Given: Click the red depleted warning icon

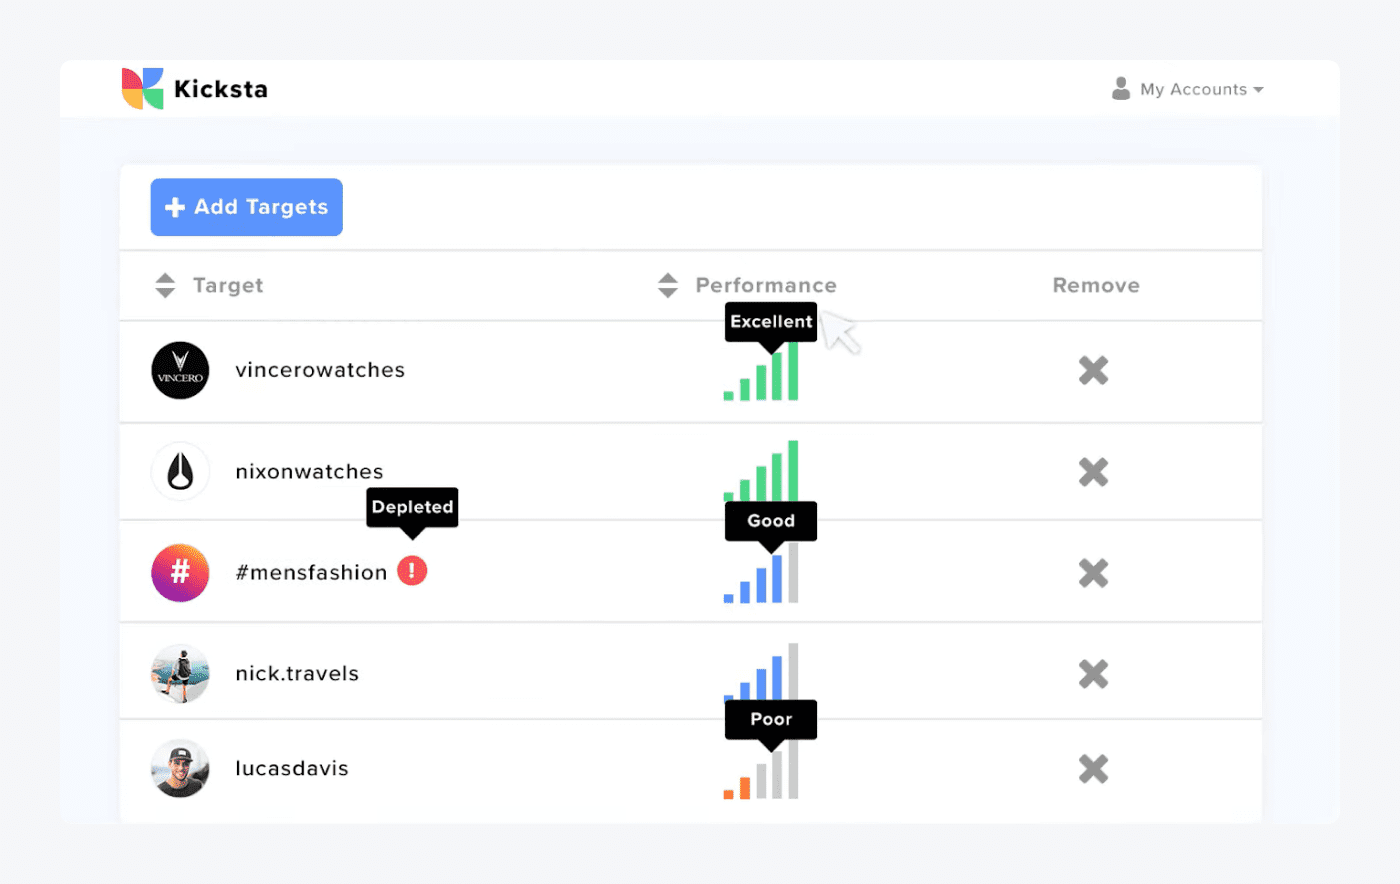Looking at the screenshot, I should point(412,571).
